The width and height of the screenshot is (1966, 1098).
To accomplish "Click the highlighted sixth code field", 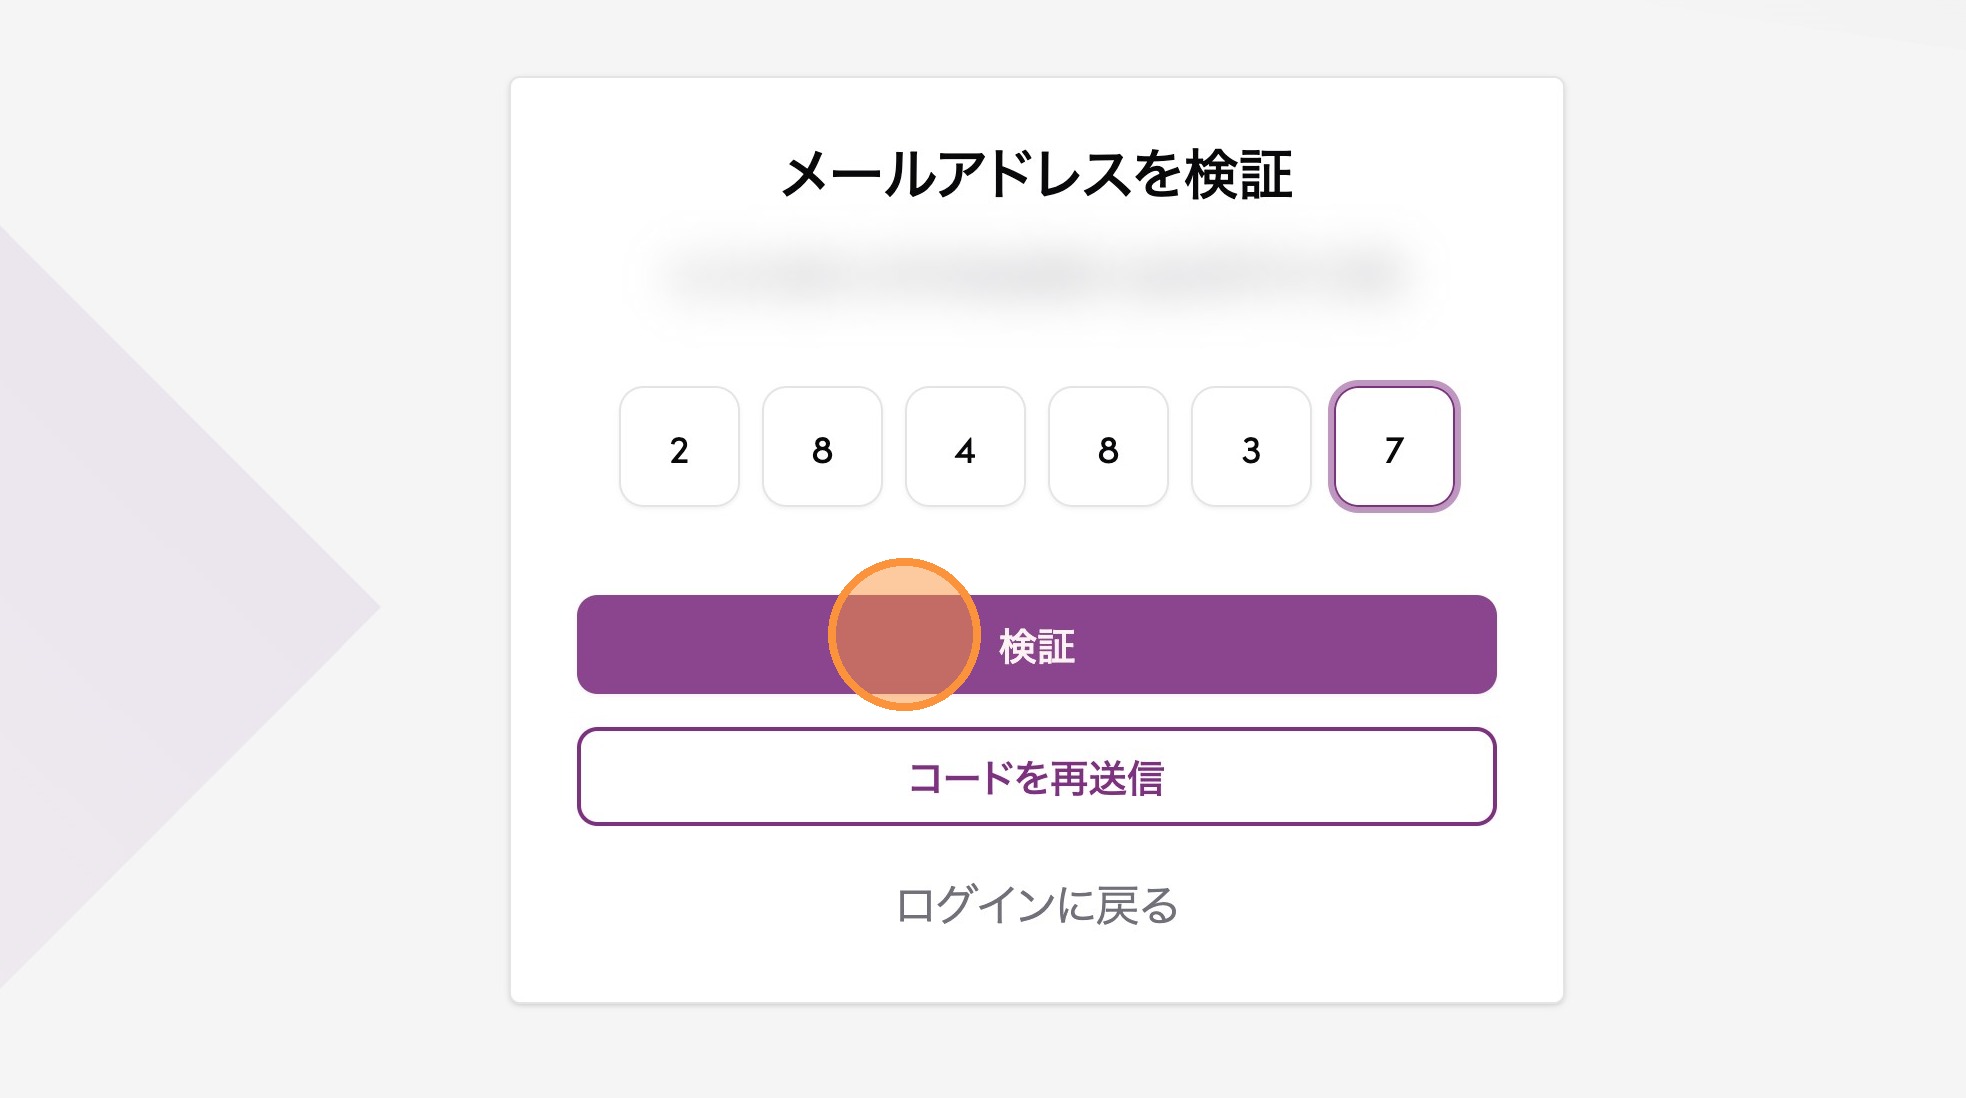I will (x=1394, y=447).
